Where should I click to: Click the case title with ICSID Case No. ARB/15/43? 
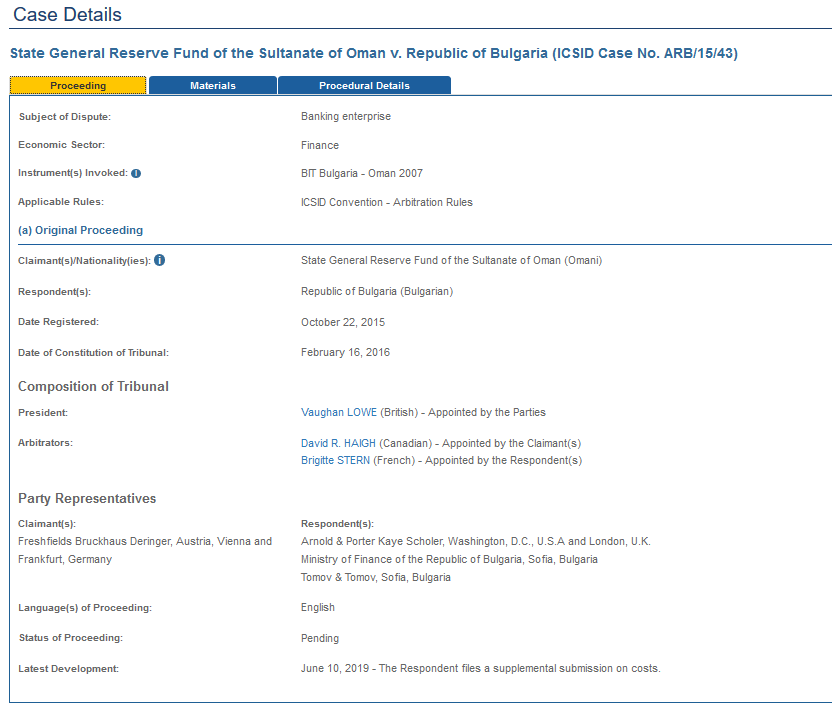[373, 53]
